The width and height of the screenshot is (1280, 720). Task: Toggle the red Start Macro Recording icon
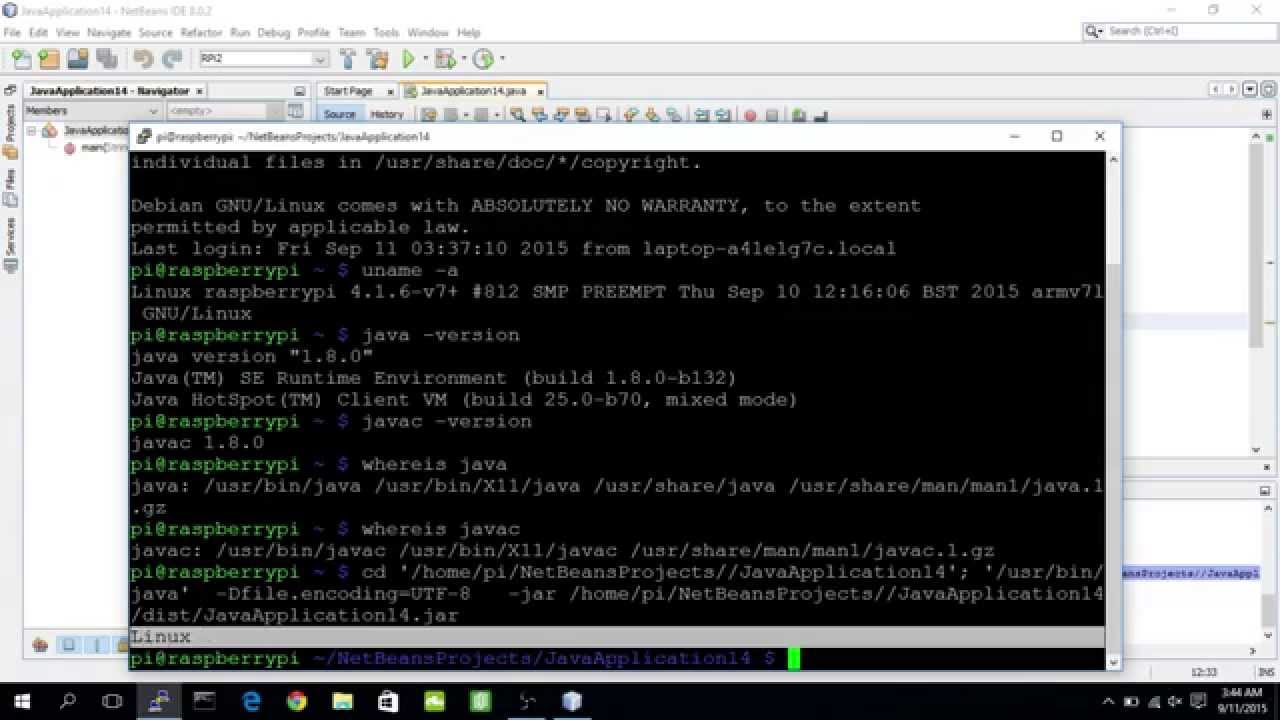pos(750,115)
